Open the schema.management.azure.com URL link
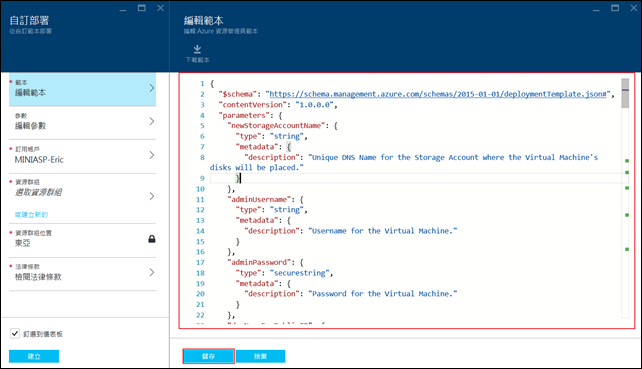642x369 pixels. click(x=437, y=94)
